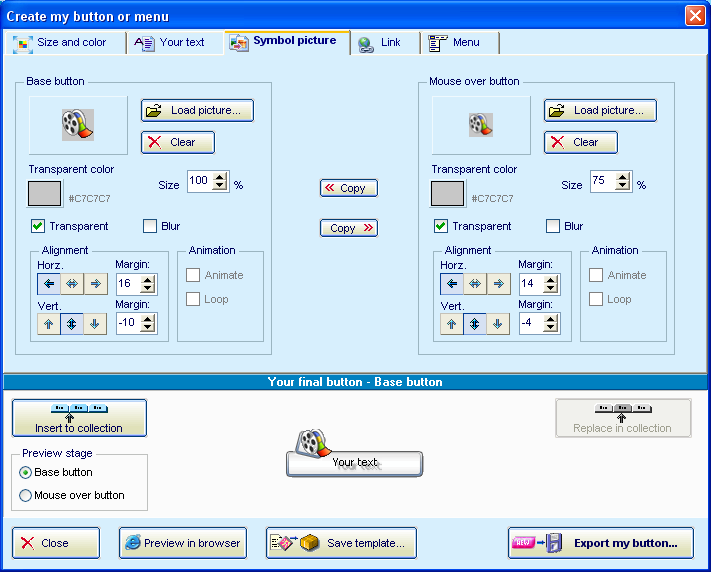Image resolution: width=711 pixels, height=572 pixels.
Task: Copy settings to mouse over button (right arrows)
Action: (x=349, y=228)
